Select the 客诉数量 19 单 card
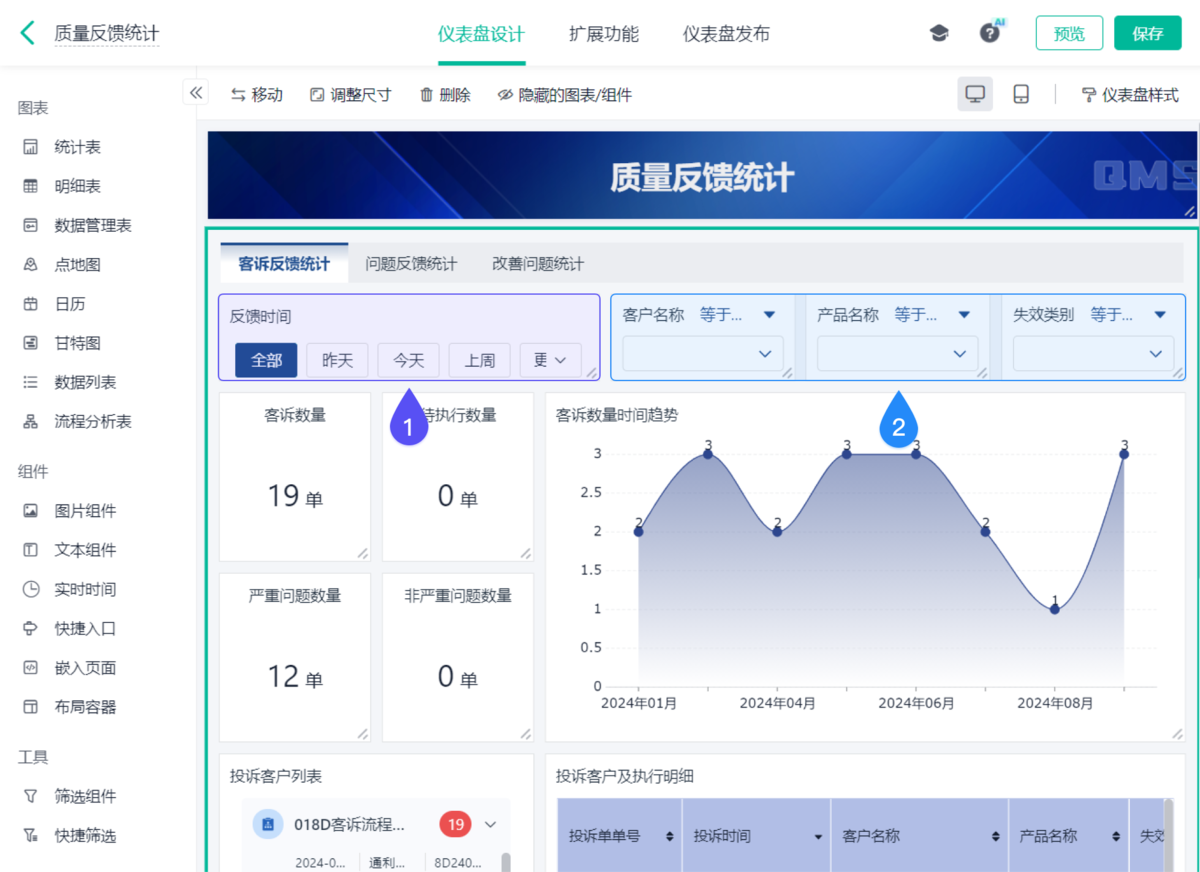 point(294,476)
